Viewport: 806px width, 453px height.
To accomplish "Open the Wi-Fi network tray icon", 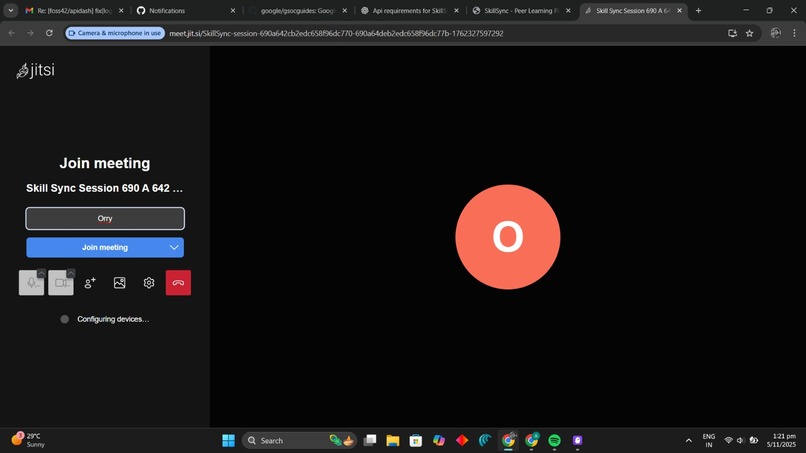I will point(728,441).
